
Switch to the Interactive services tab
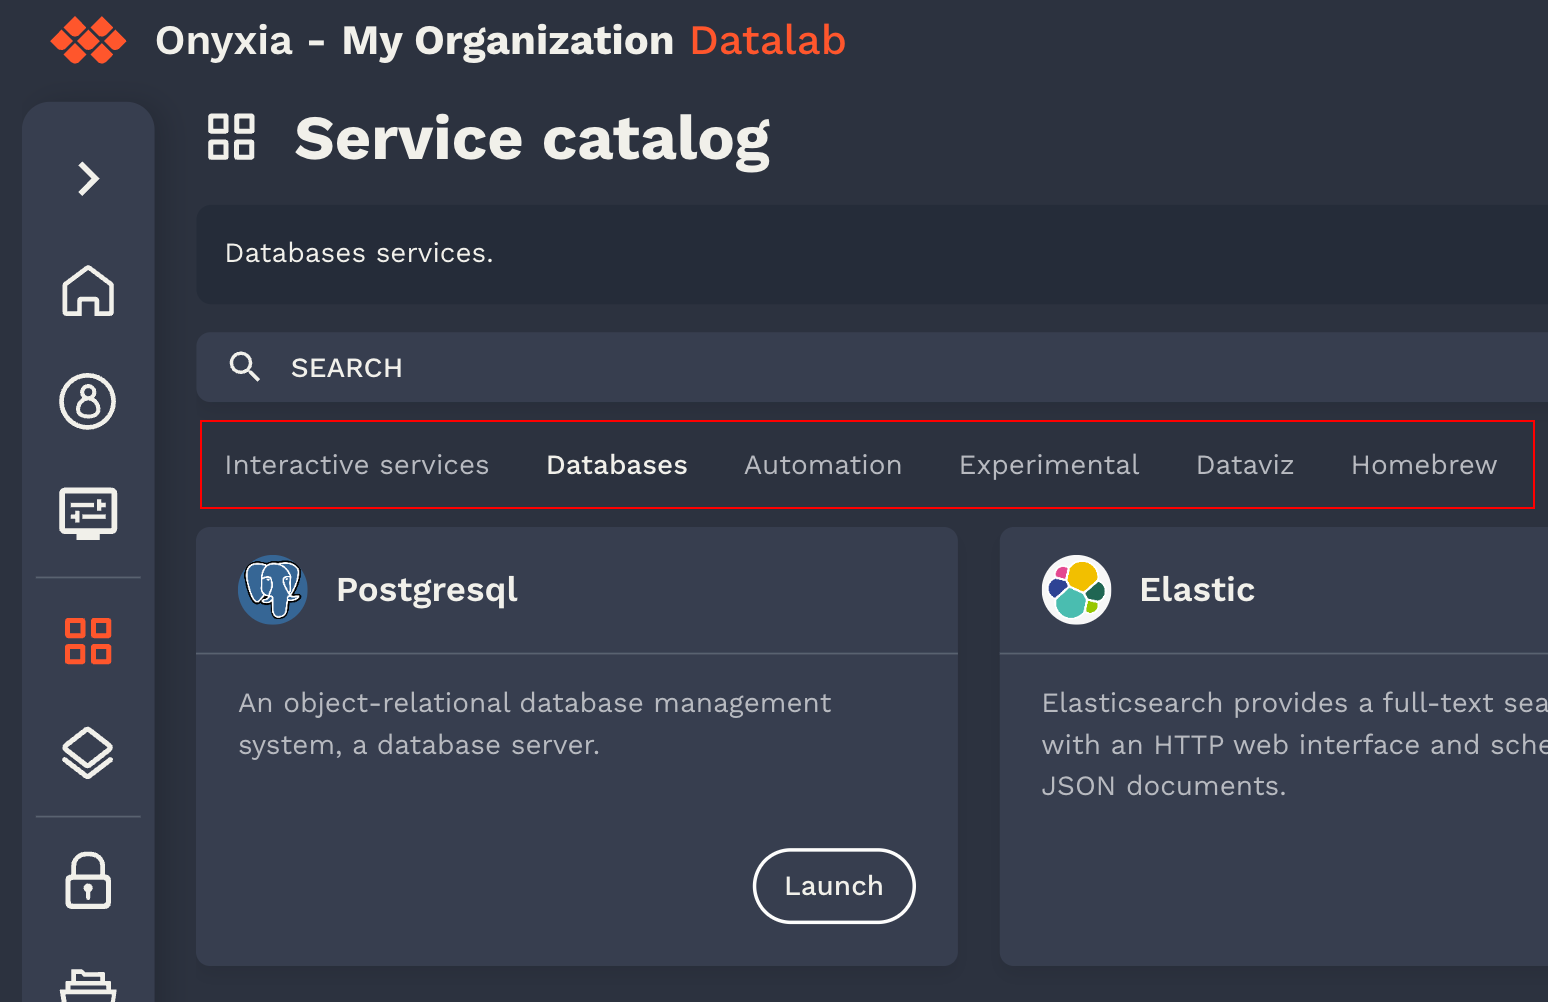[x=357, y=465]
